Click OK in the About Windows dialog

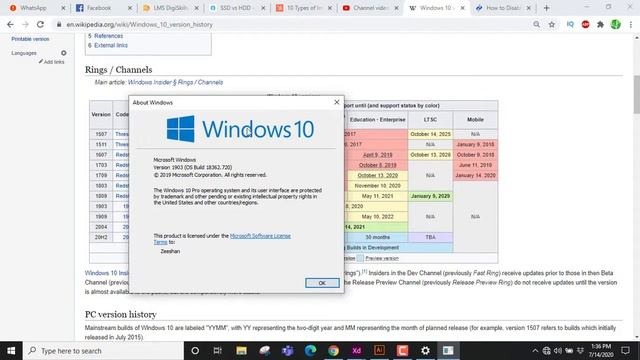[x=322, y=283]
